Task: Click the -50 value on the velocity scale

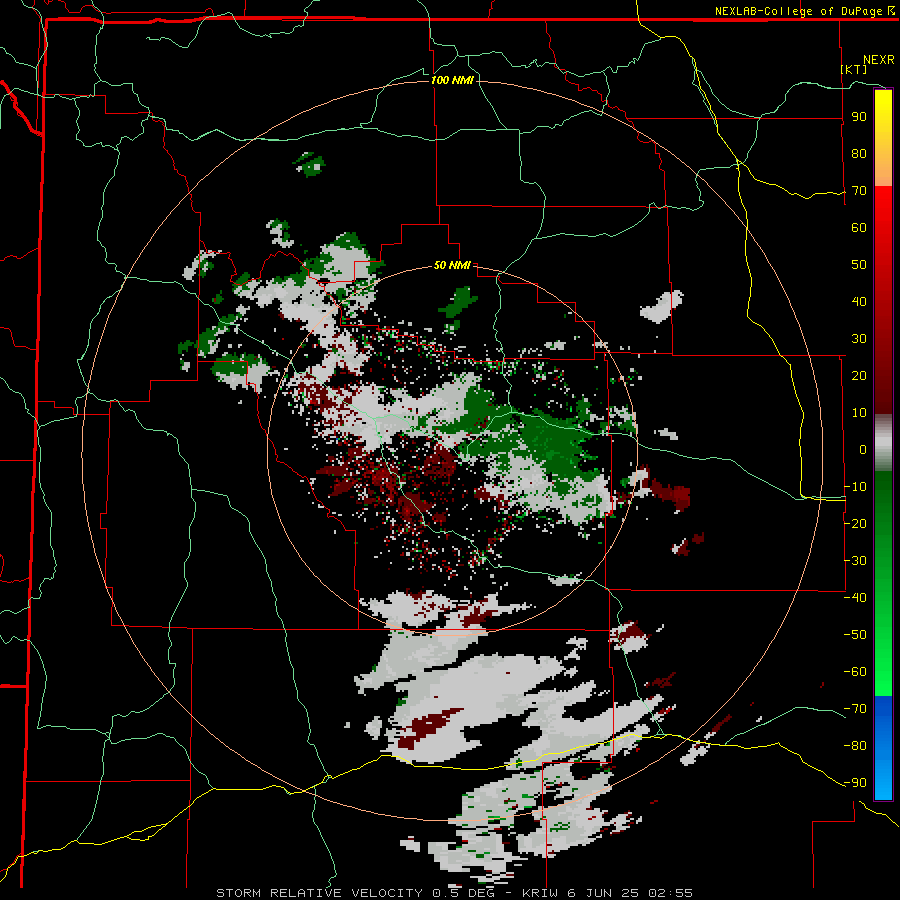Action: pos(855,635)
